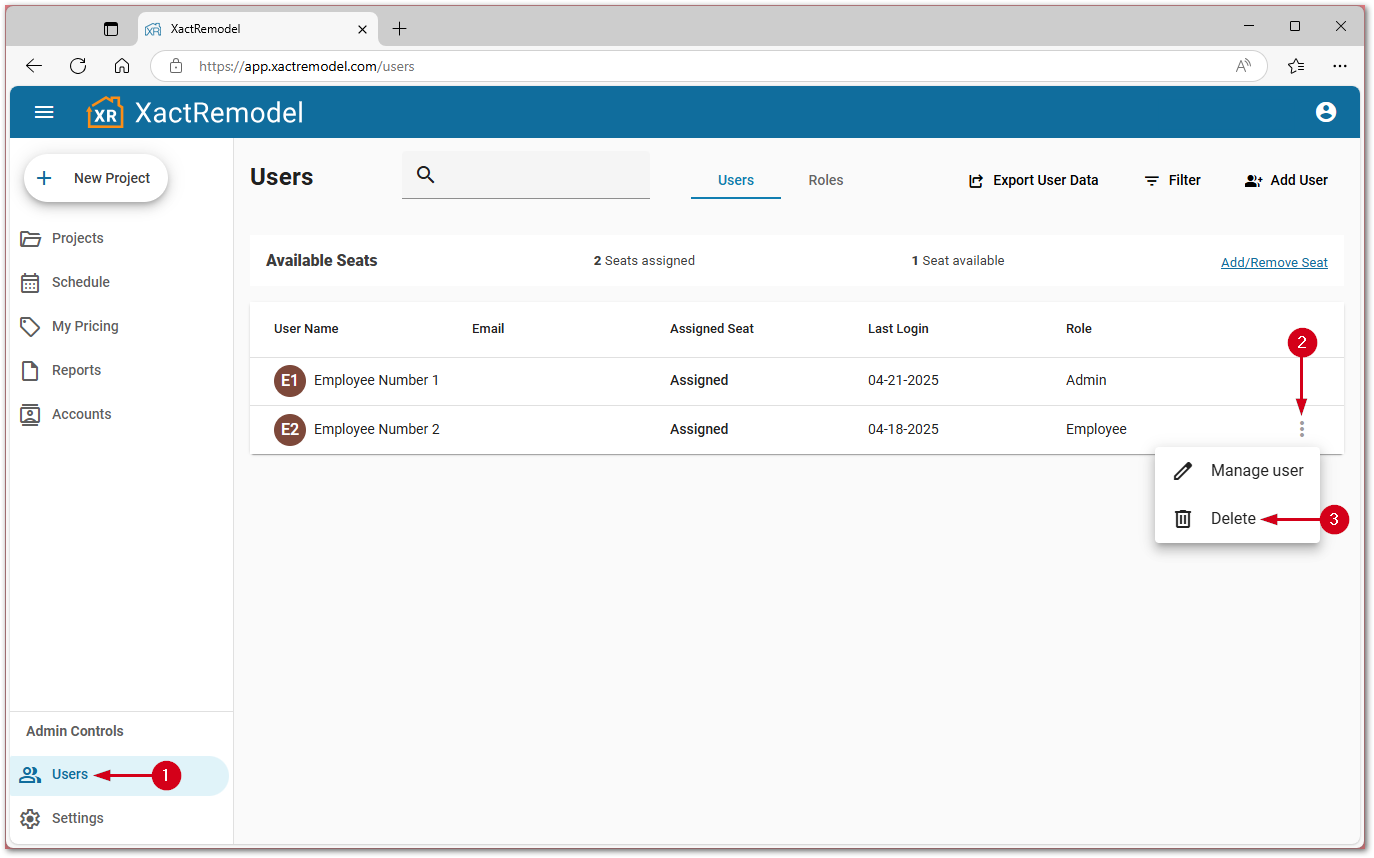
Task: Click the browser home icon
Action: pyautogui.click(x=122, y=66)
